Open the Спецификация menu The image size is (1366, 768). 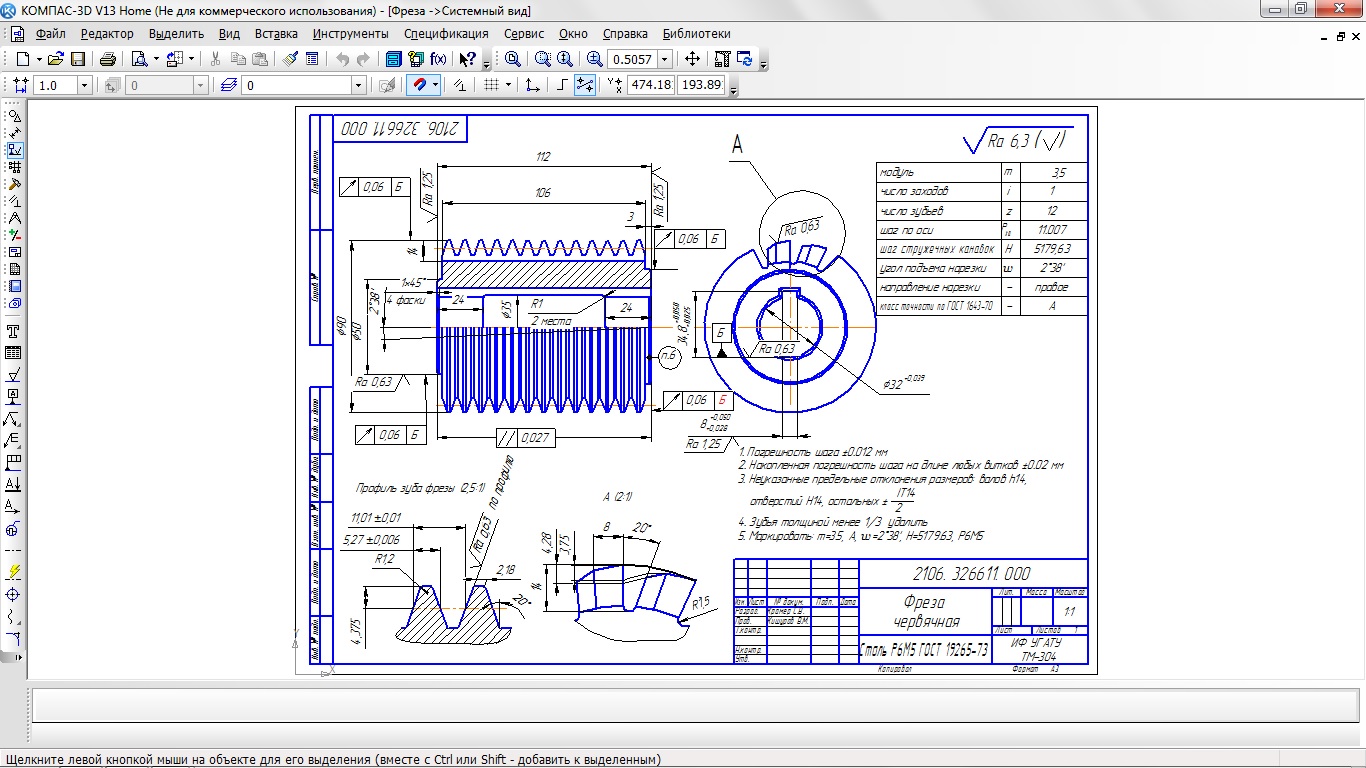pos(446,34)
